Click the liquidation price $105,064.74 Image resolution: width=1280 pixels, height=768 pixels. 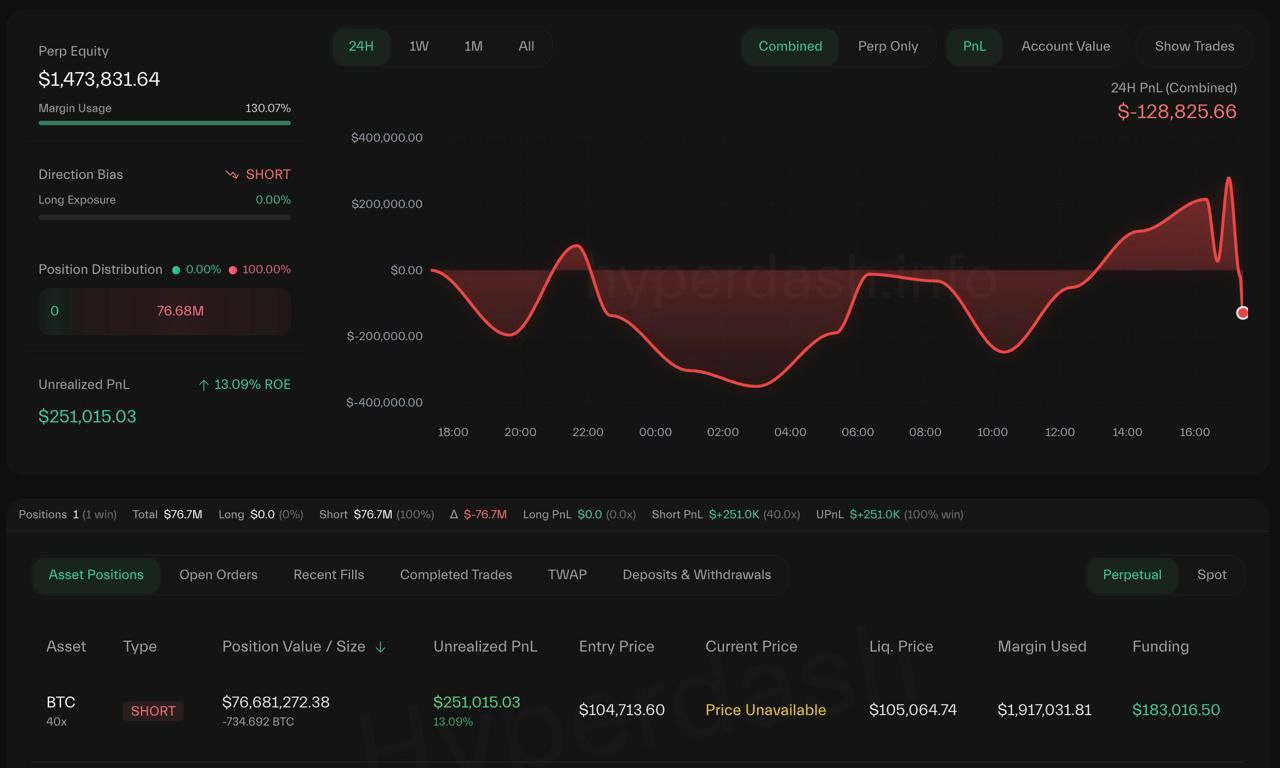coord(913,710)
